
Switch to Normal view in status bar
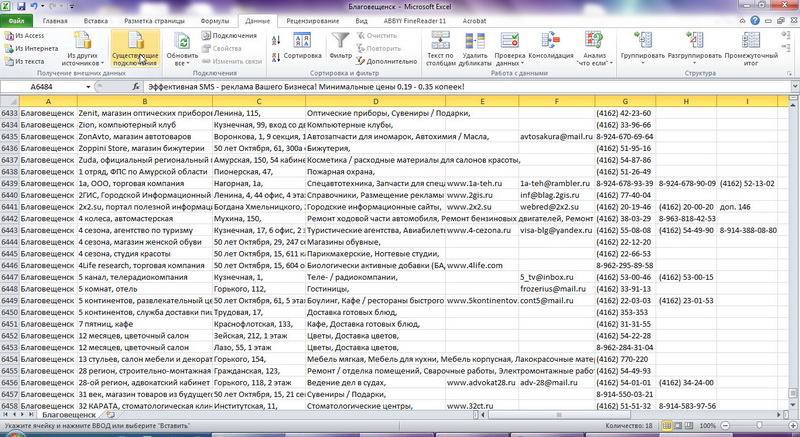[666, 425]
